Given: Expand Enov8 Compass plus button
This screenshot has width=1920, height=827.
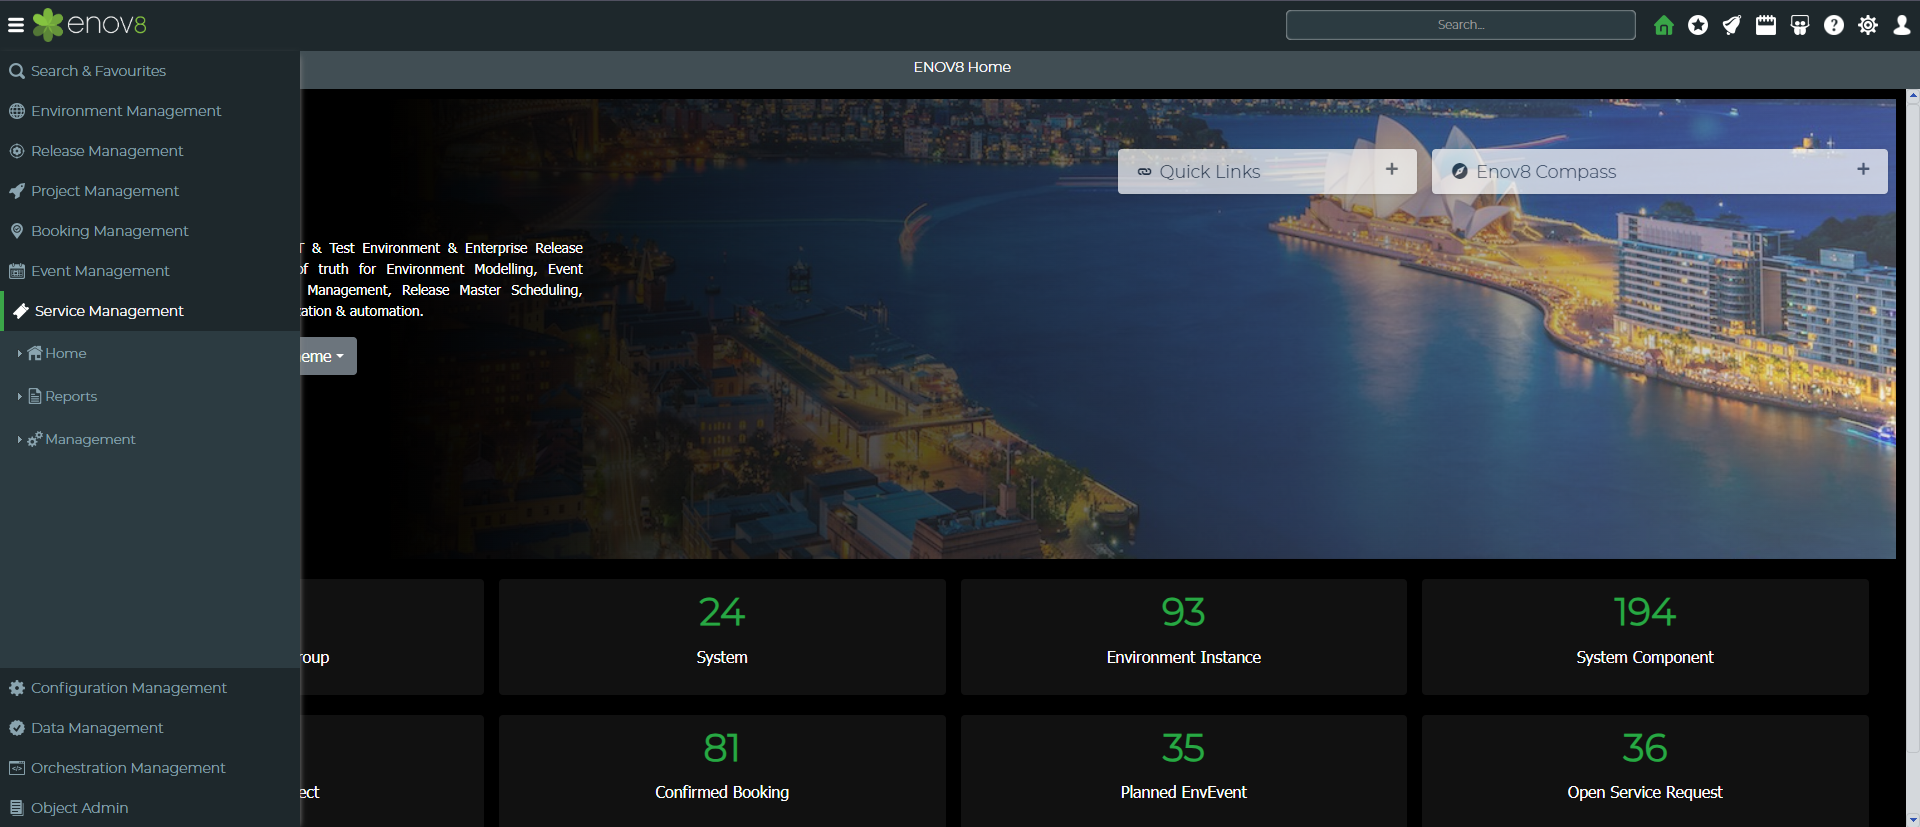Looking at the screenshot, I should tap(1863, 170).
